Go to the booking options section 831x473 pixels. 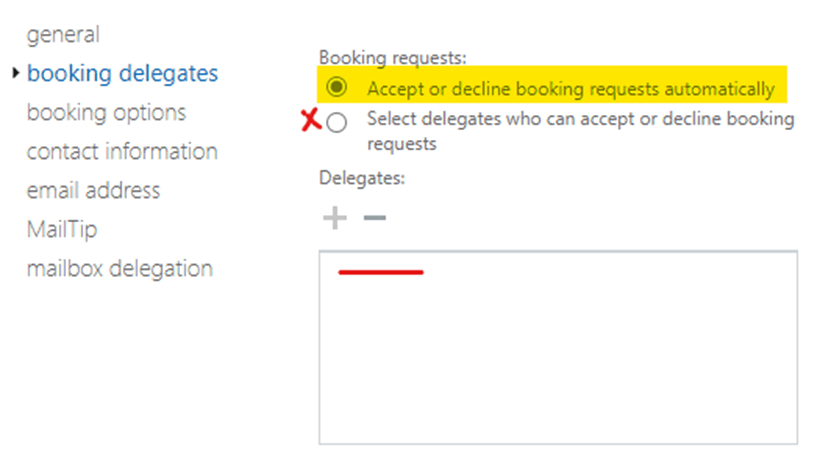pos(106,112)
